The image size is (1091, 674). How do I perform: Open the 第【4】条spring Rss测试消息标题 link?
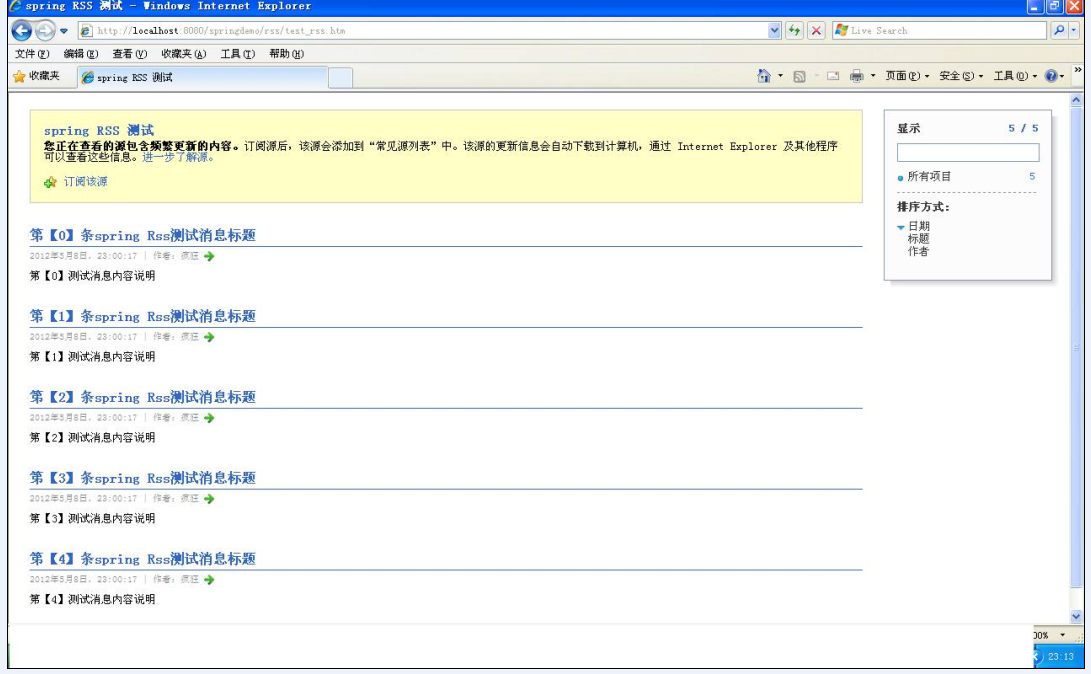(x=143, y=559)
